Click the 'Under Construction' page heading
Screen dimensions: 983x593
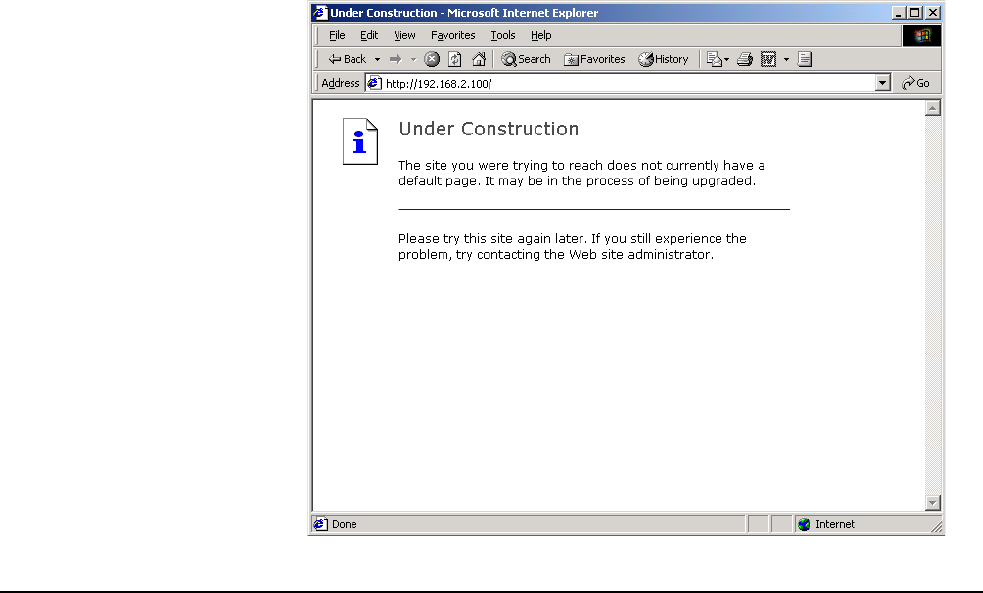(x=488, y=129)
